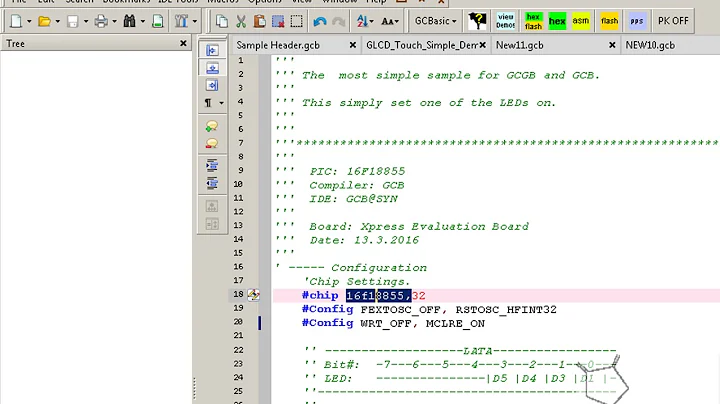The width and height of the screenshot is (720, 404).
Task: Open the A-Z sort dropdown
Action: 365,21
